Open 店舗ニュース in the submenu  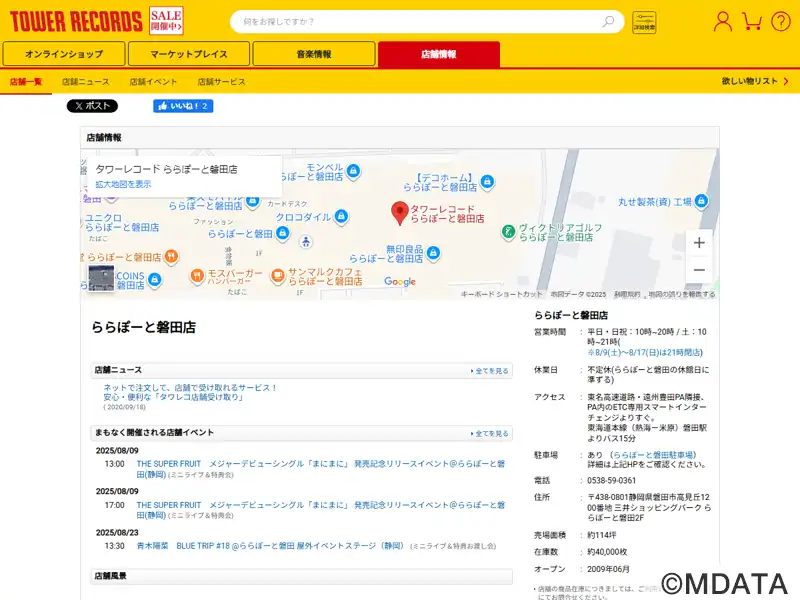tap(86, 82)
